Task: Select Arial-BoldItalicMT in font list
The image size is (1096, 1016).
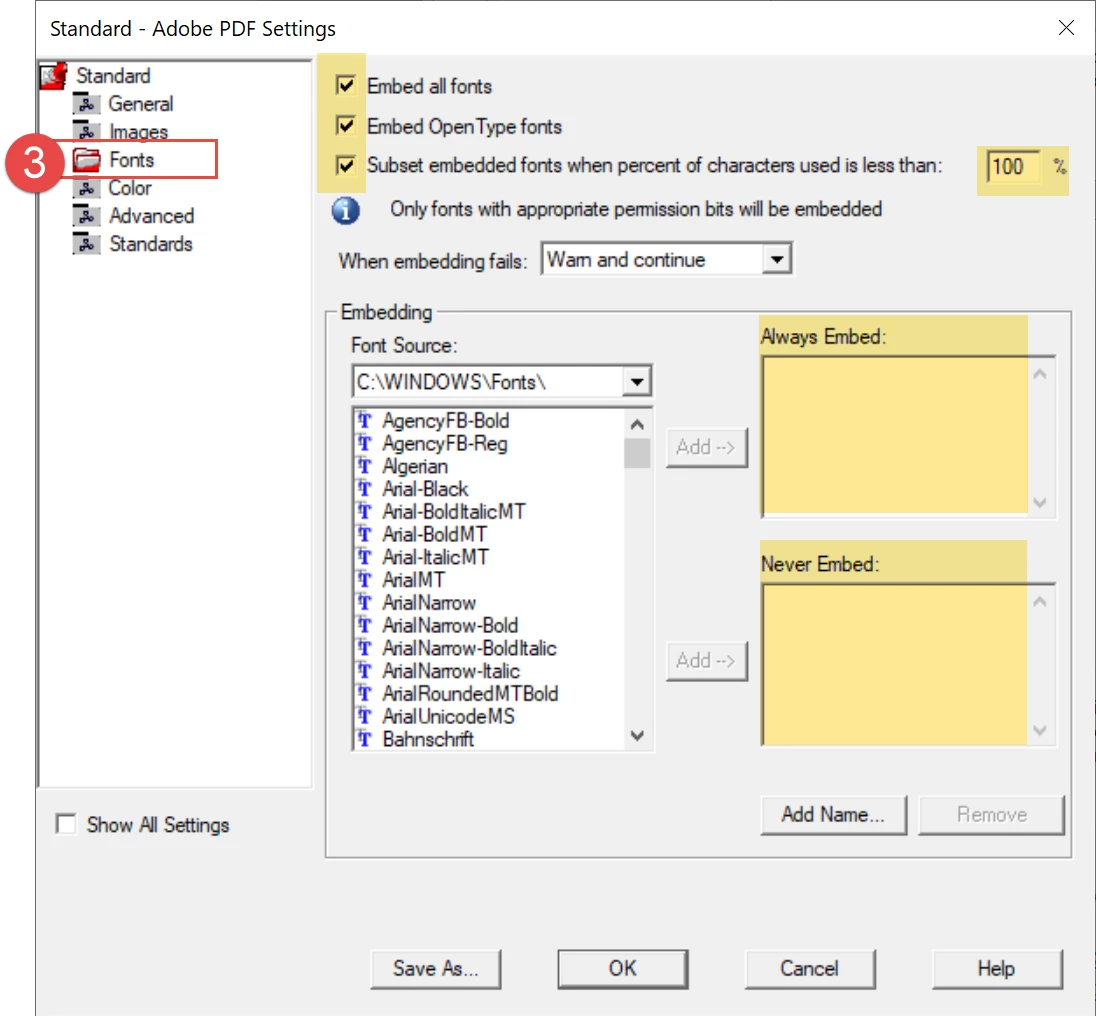Action: point(454,511)
